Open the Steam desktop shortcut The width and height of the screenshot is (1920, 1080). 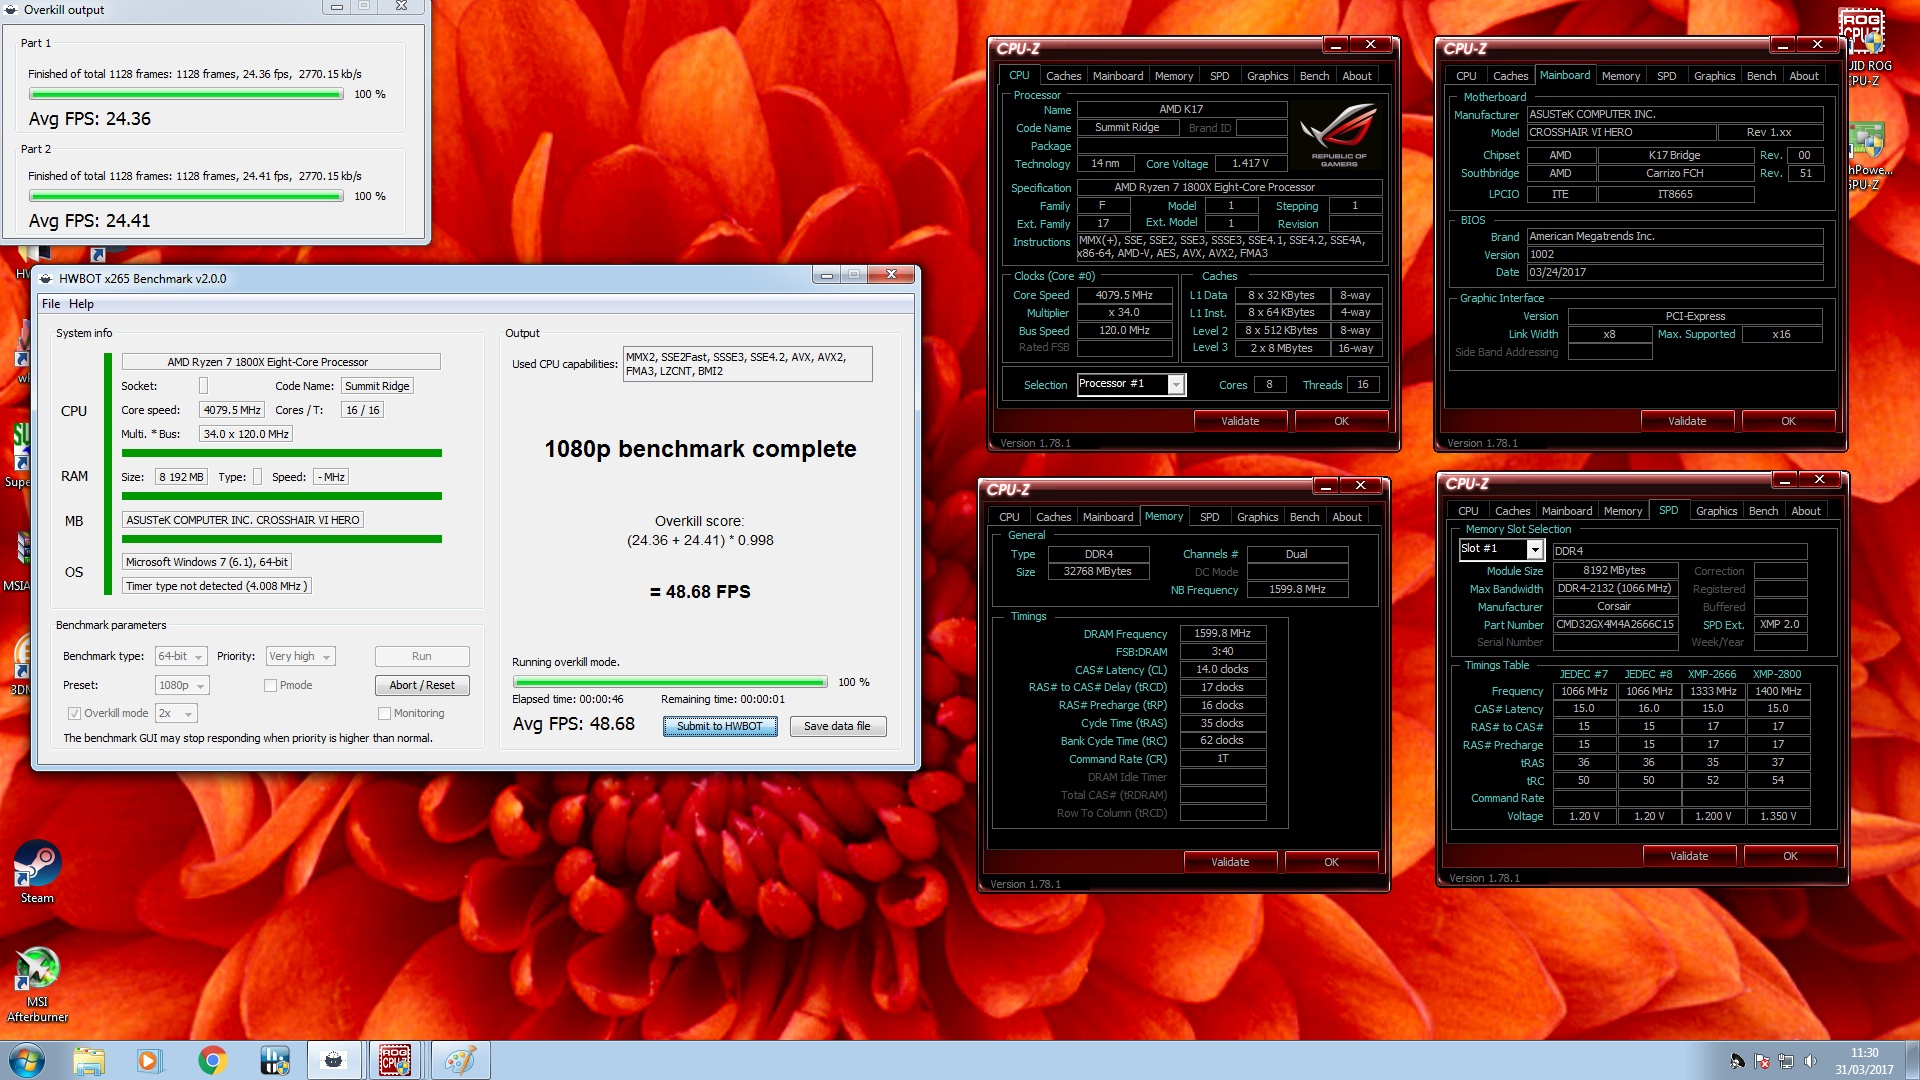point(37,872)
